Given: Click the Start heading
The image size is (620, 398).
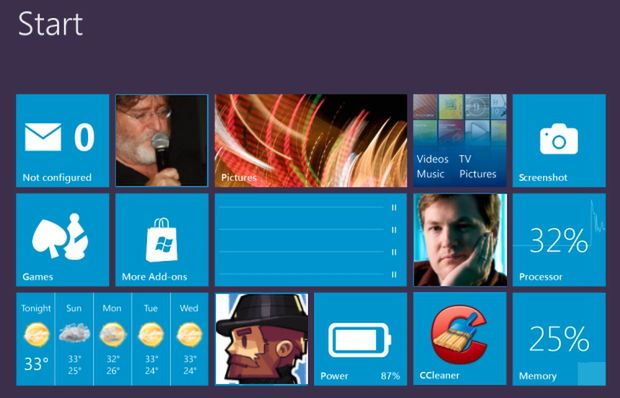Looking at the screenshot, I should pyautogui.click(x=51, y=24).
